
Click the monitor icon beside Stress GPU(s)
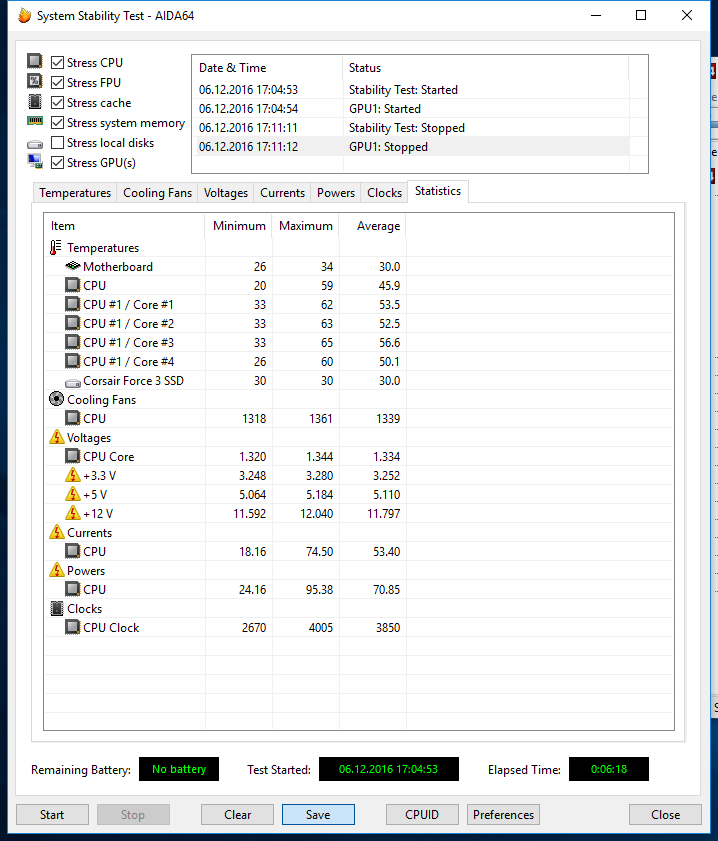35,161
